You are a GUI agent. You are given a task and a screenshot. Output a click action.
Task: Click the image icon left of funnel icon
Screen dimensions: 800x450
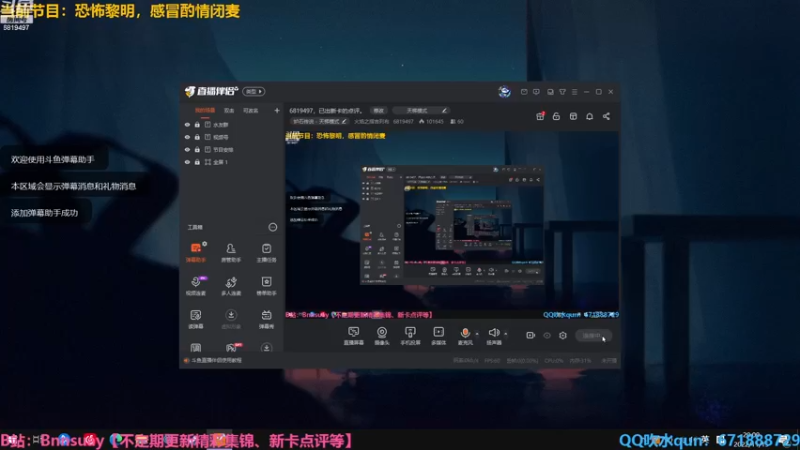[550, 92]
